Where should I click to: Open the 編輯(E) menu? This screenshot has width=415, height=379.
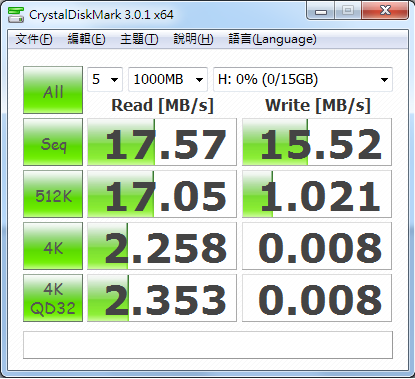[86, 39]
